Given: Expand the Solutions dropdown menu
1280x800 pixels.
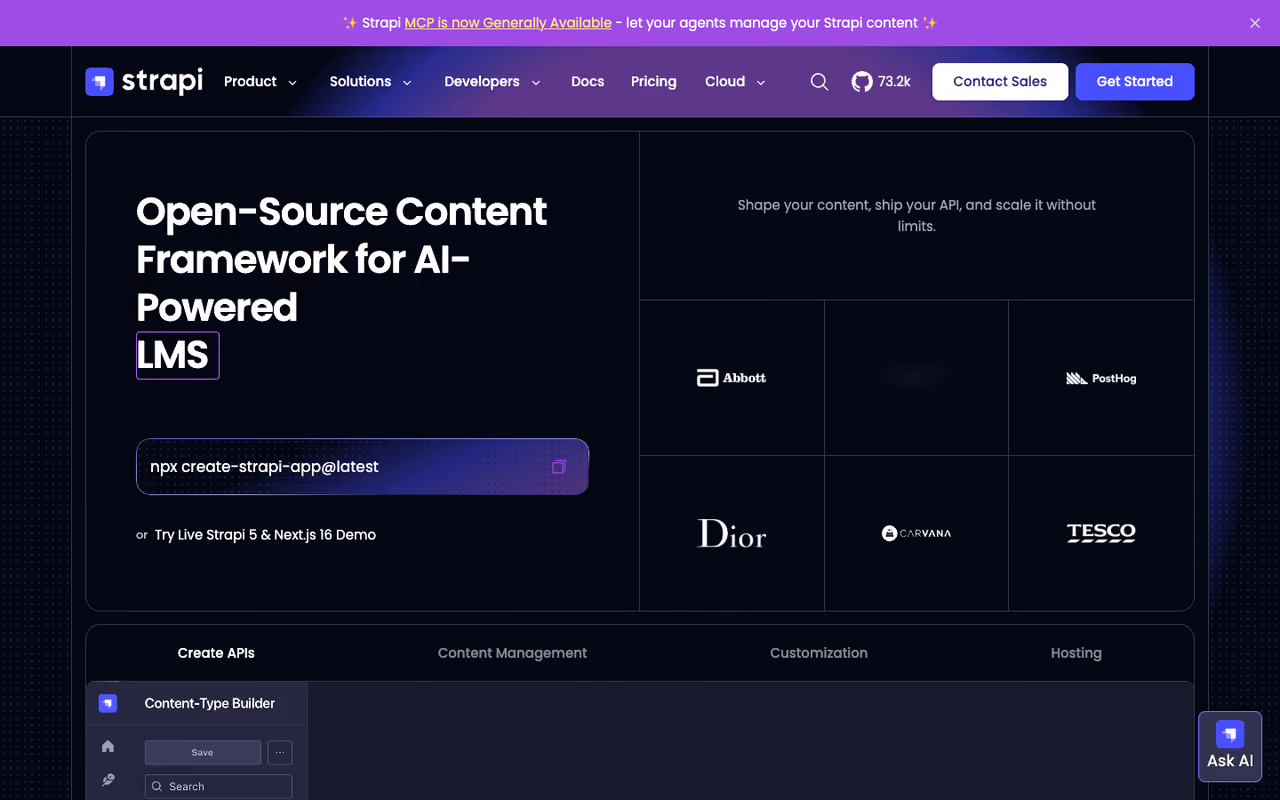Looking at the screenshot, I should click(x=371, y=82).
